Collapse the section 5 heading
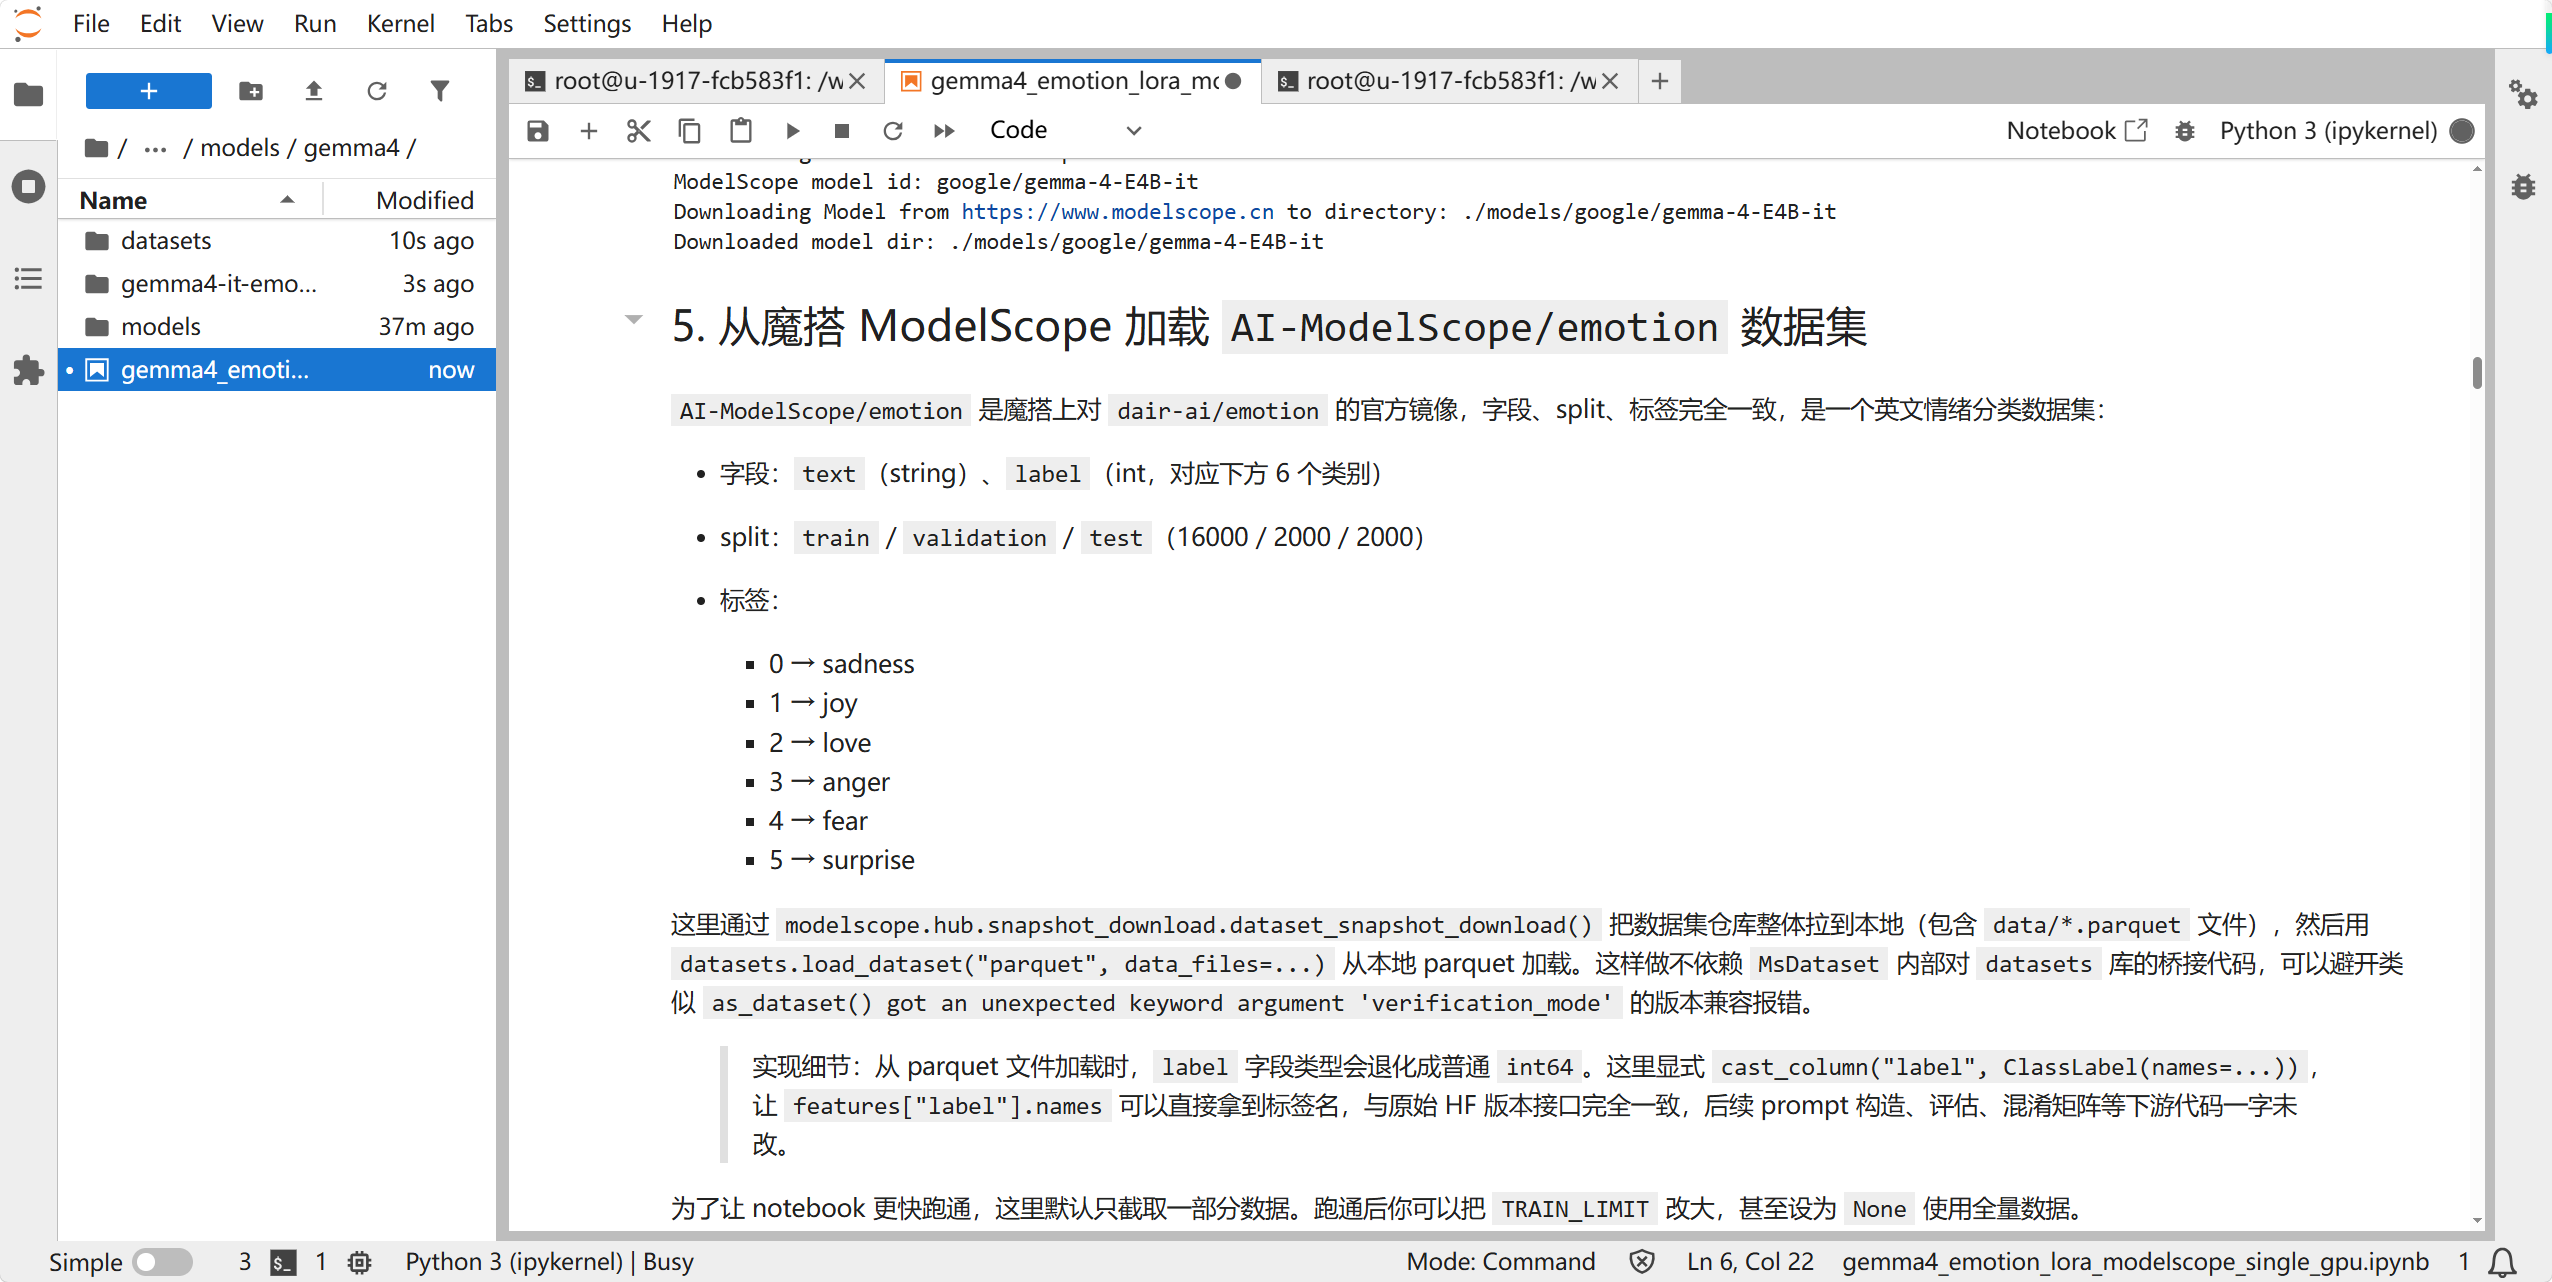Screen dimensions: 2552x1282 click(633, 320)
